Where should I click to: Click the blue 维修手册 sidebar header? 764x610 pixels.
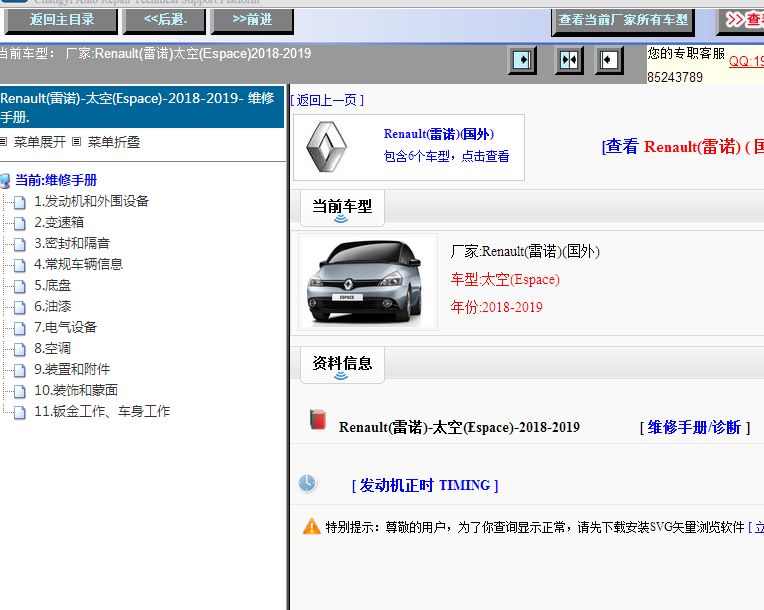[x=142, y=107]
